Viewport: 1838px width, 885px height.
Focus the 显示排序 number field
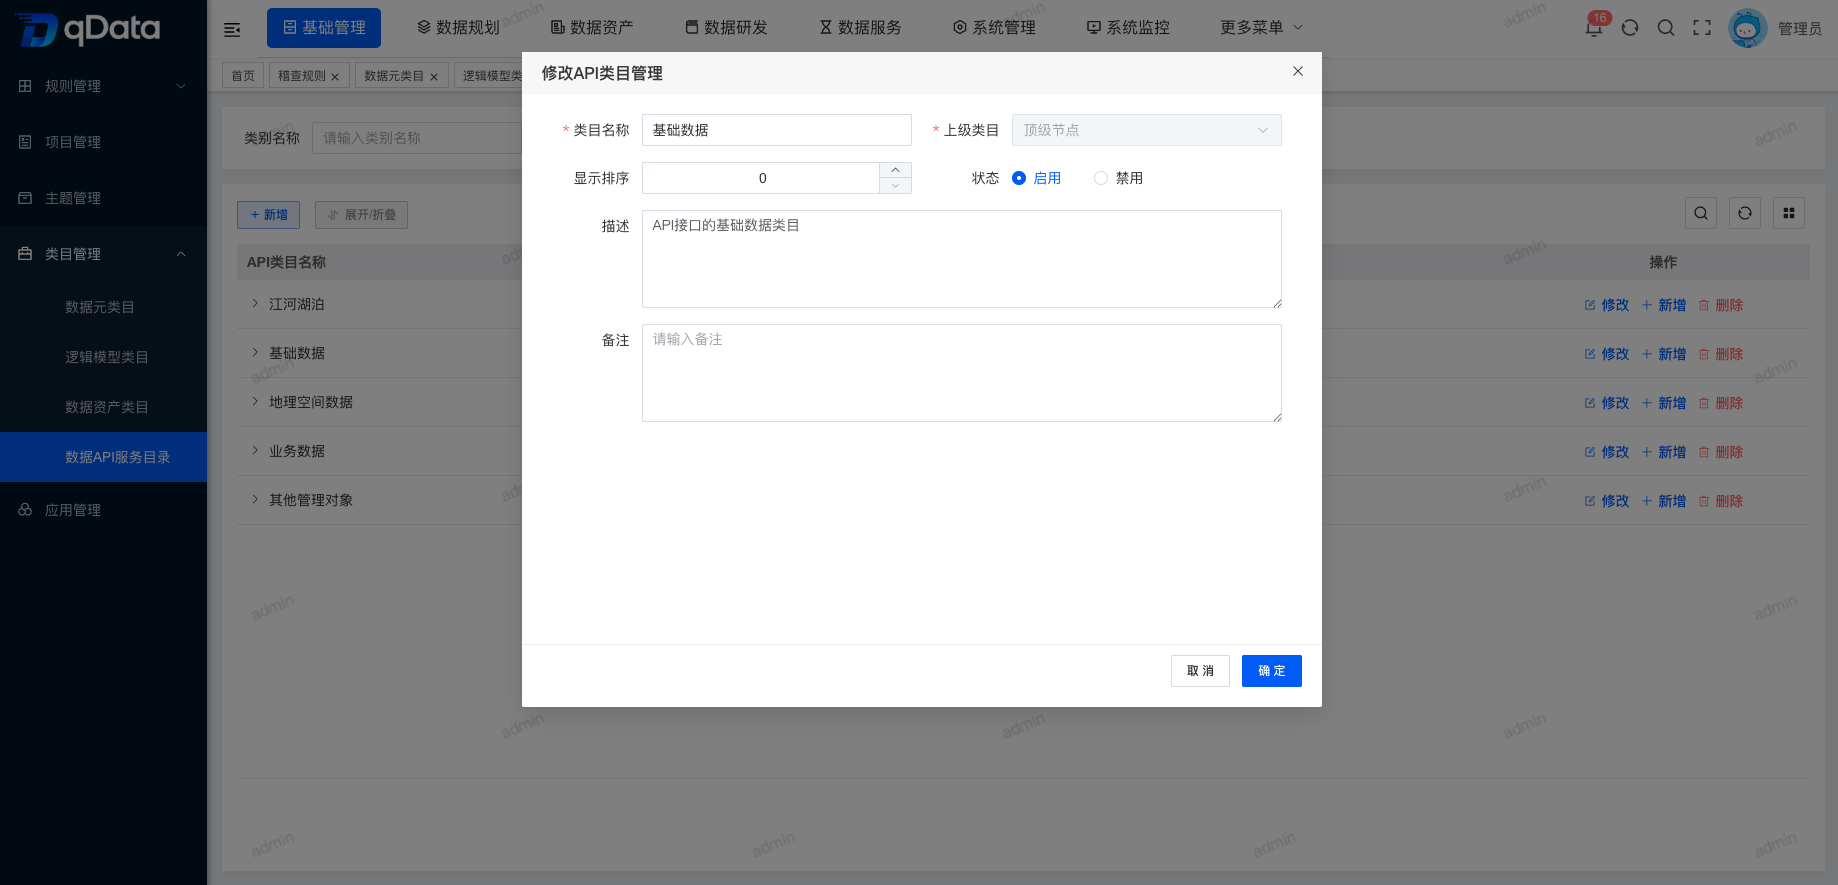(x=761, y=178)
